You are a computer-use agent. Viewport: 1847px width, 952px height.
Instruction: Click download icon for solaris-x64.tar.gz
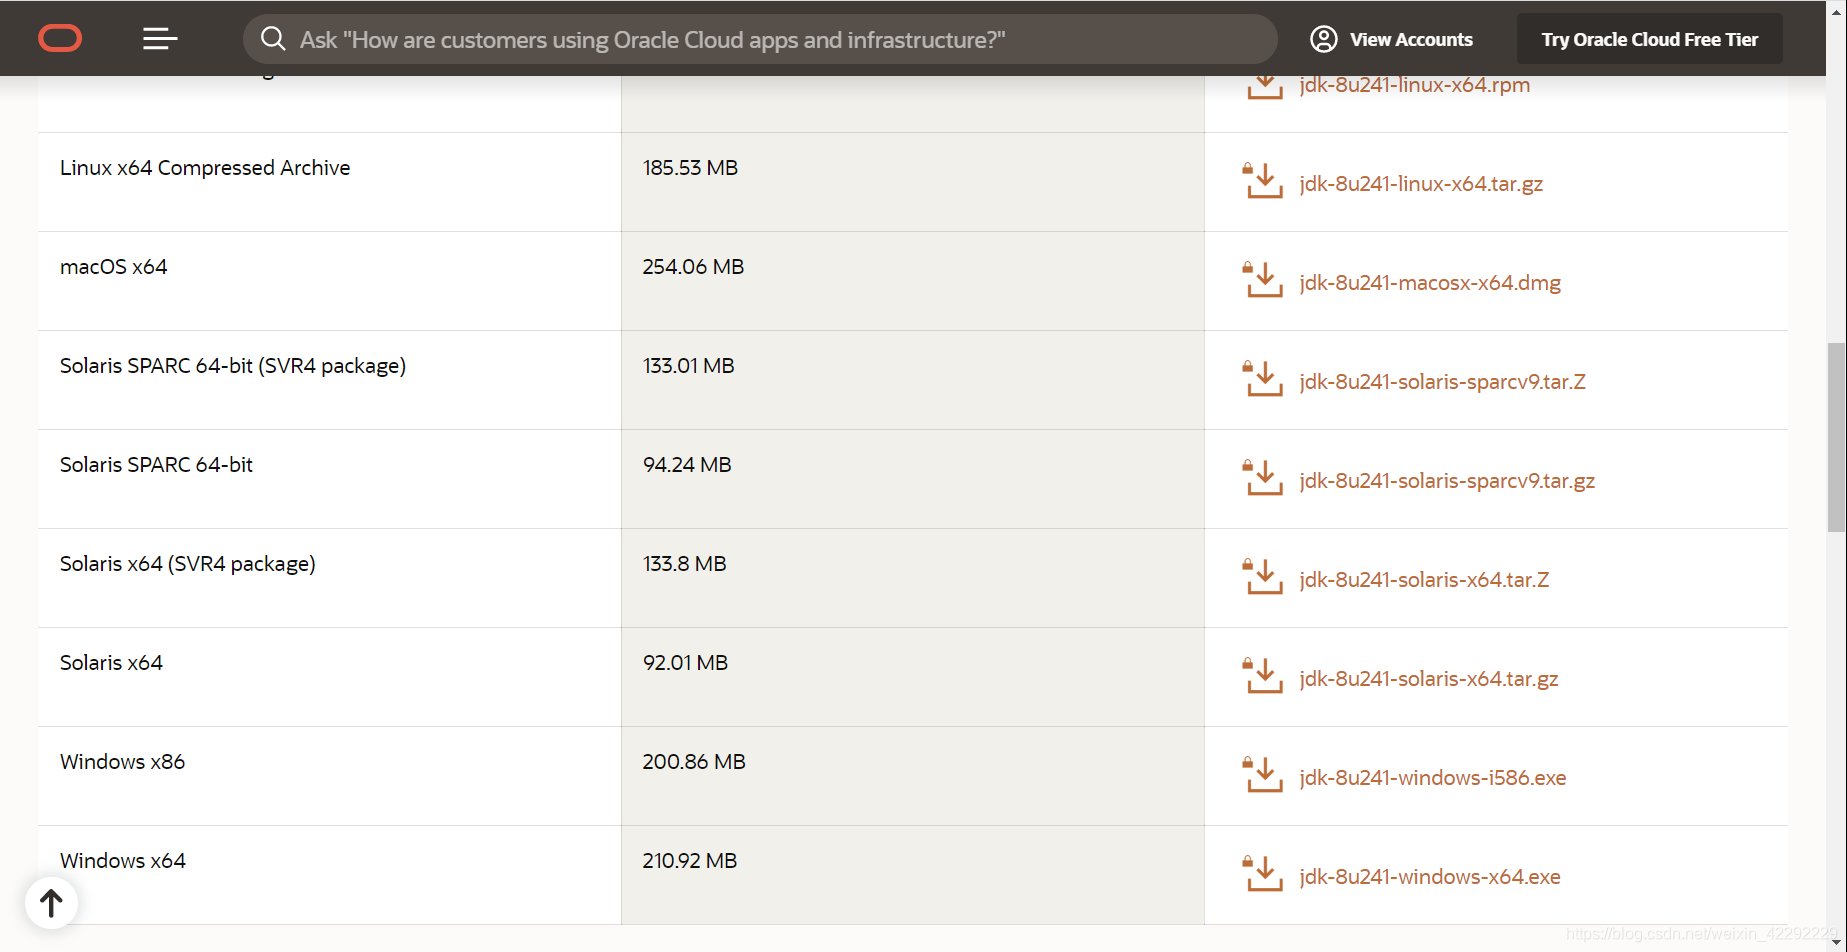[1263, 676]
